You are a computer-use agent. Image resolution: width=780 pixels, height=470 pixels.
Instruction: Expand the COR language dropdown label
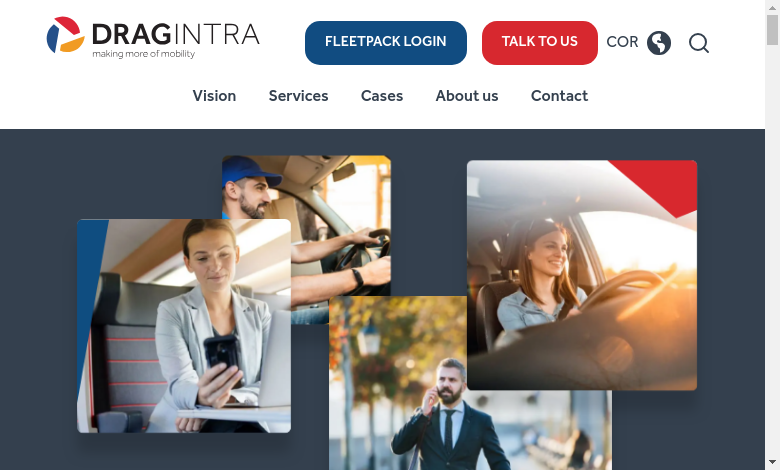[622, 43]
